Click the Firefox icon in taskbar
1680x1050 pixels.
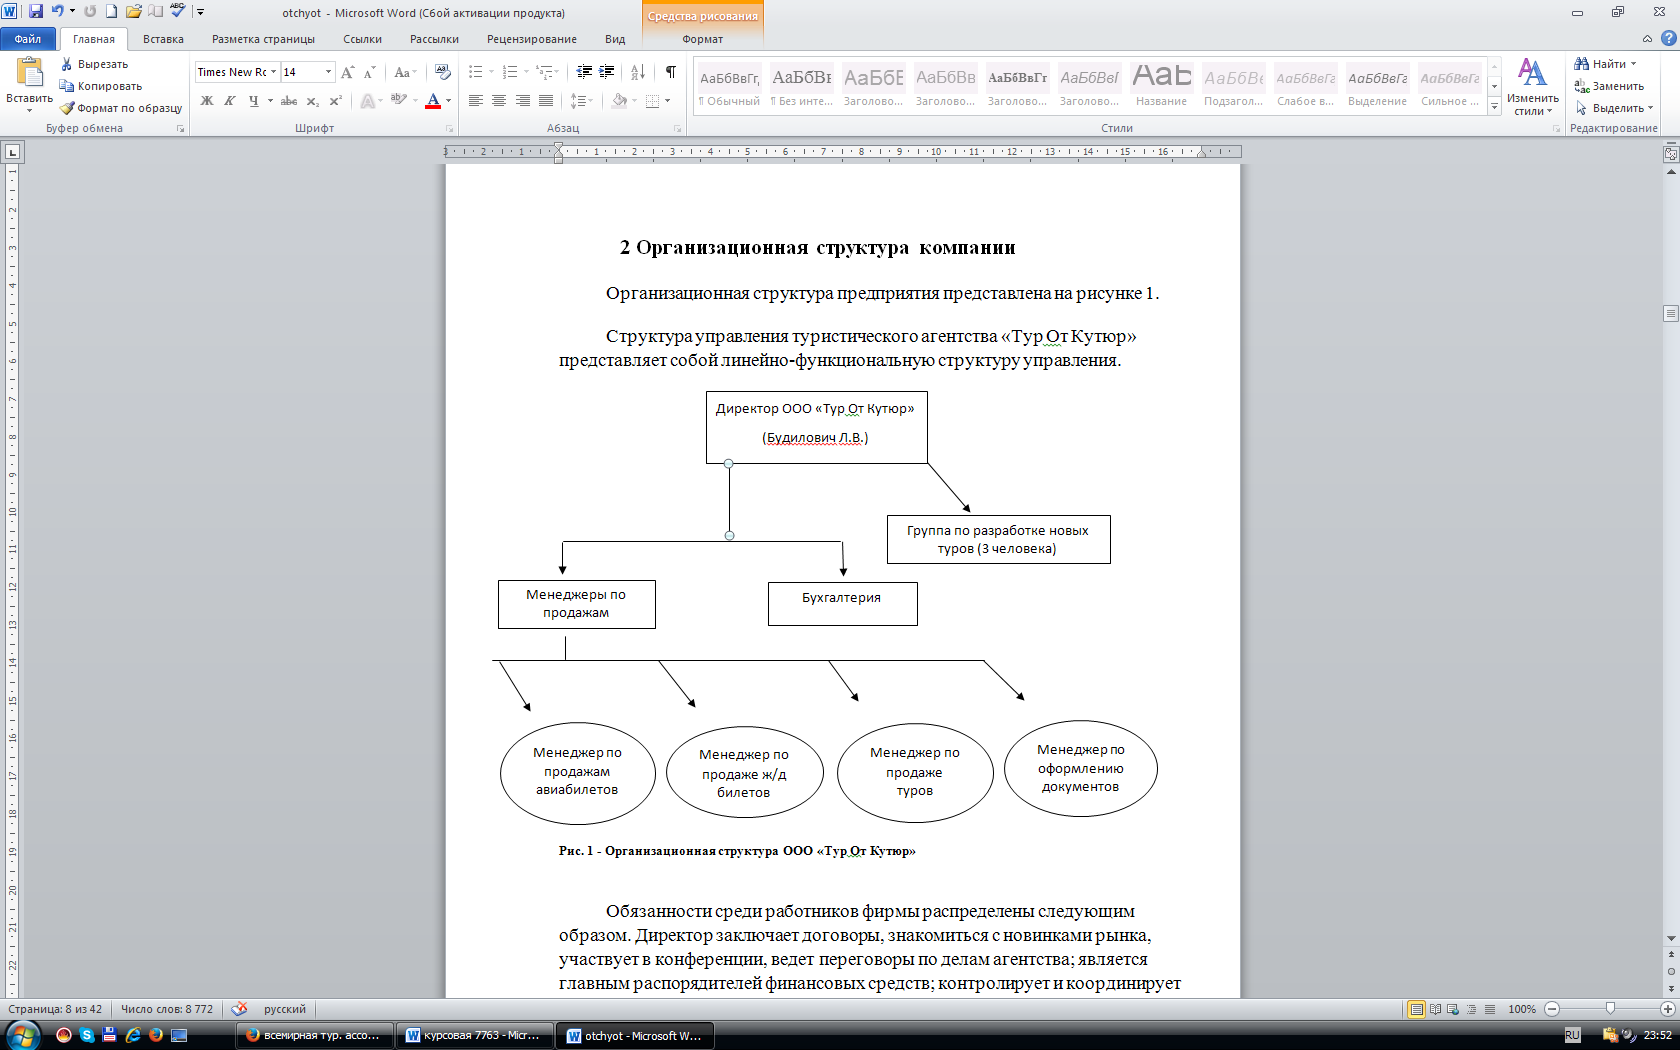[x=155, y=1035]
